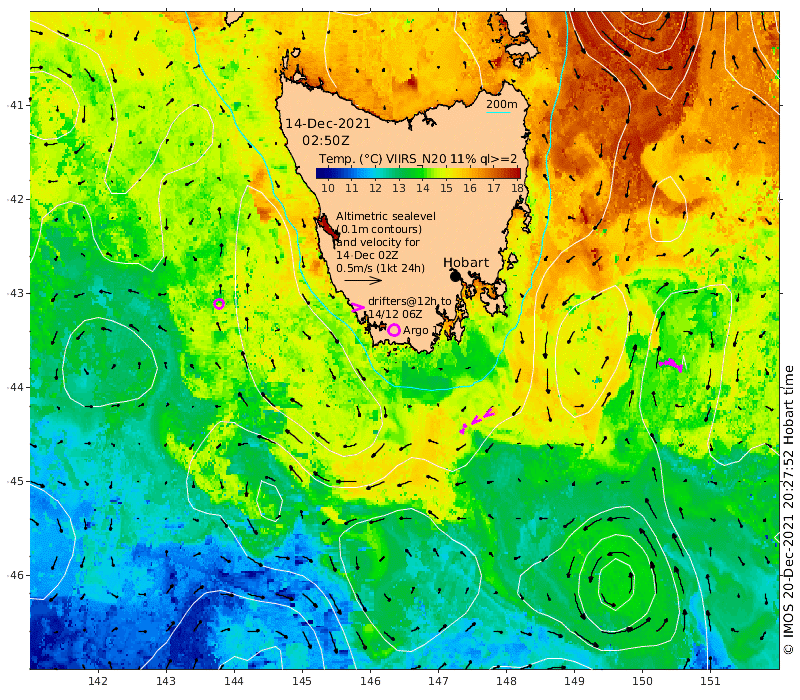The width and height of the screenshot is (800, 700).
Task: Click the 'Hobart' city label
Action: (x=466, y=263)
